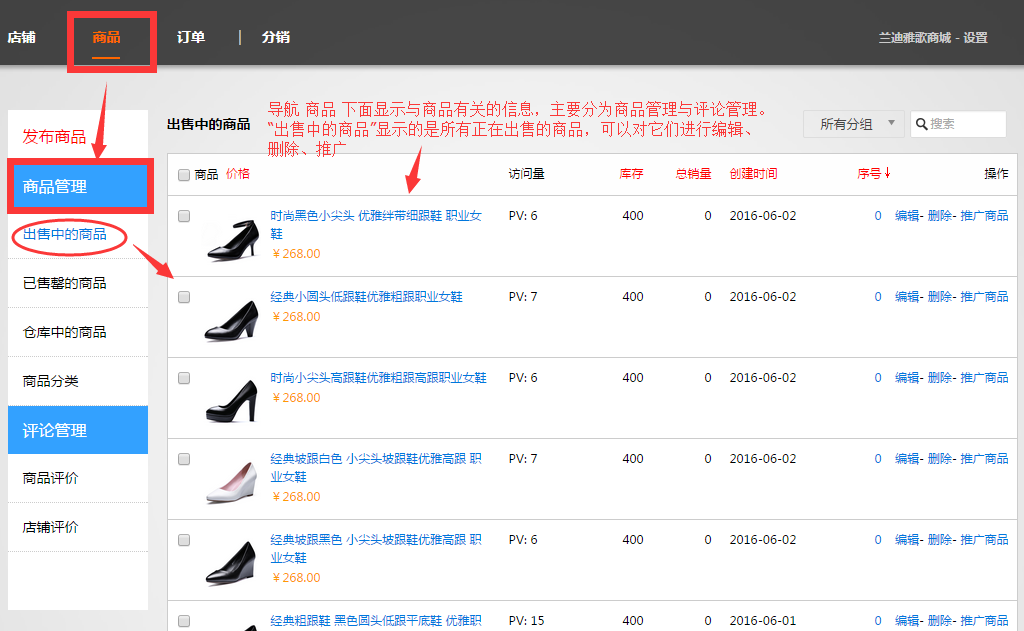This screenshot has width=1024, height=631.
Task: Open 经典坡跟白色 小尖头坡跟鞋 product link
Action: pos(376,468)
